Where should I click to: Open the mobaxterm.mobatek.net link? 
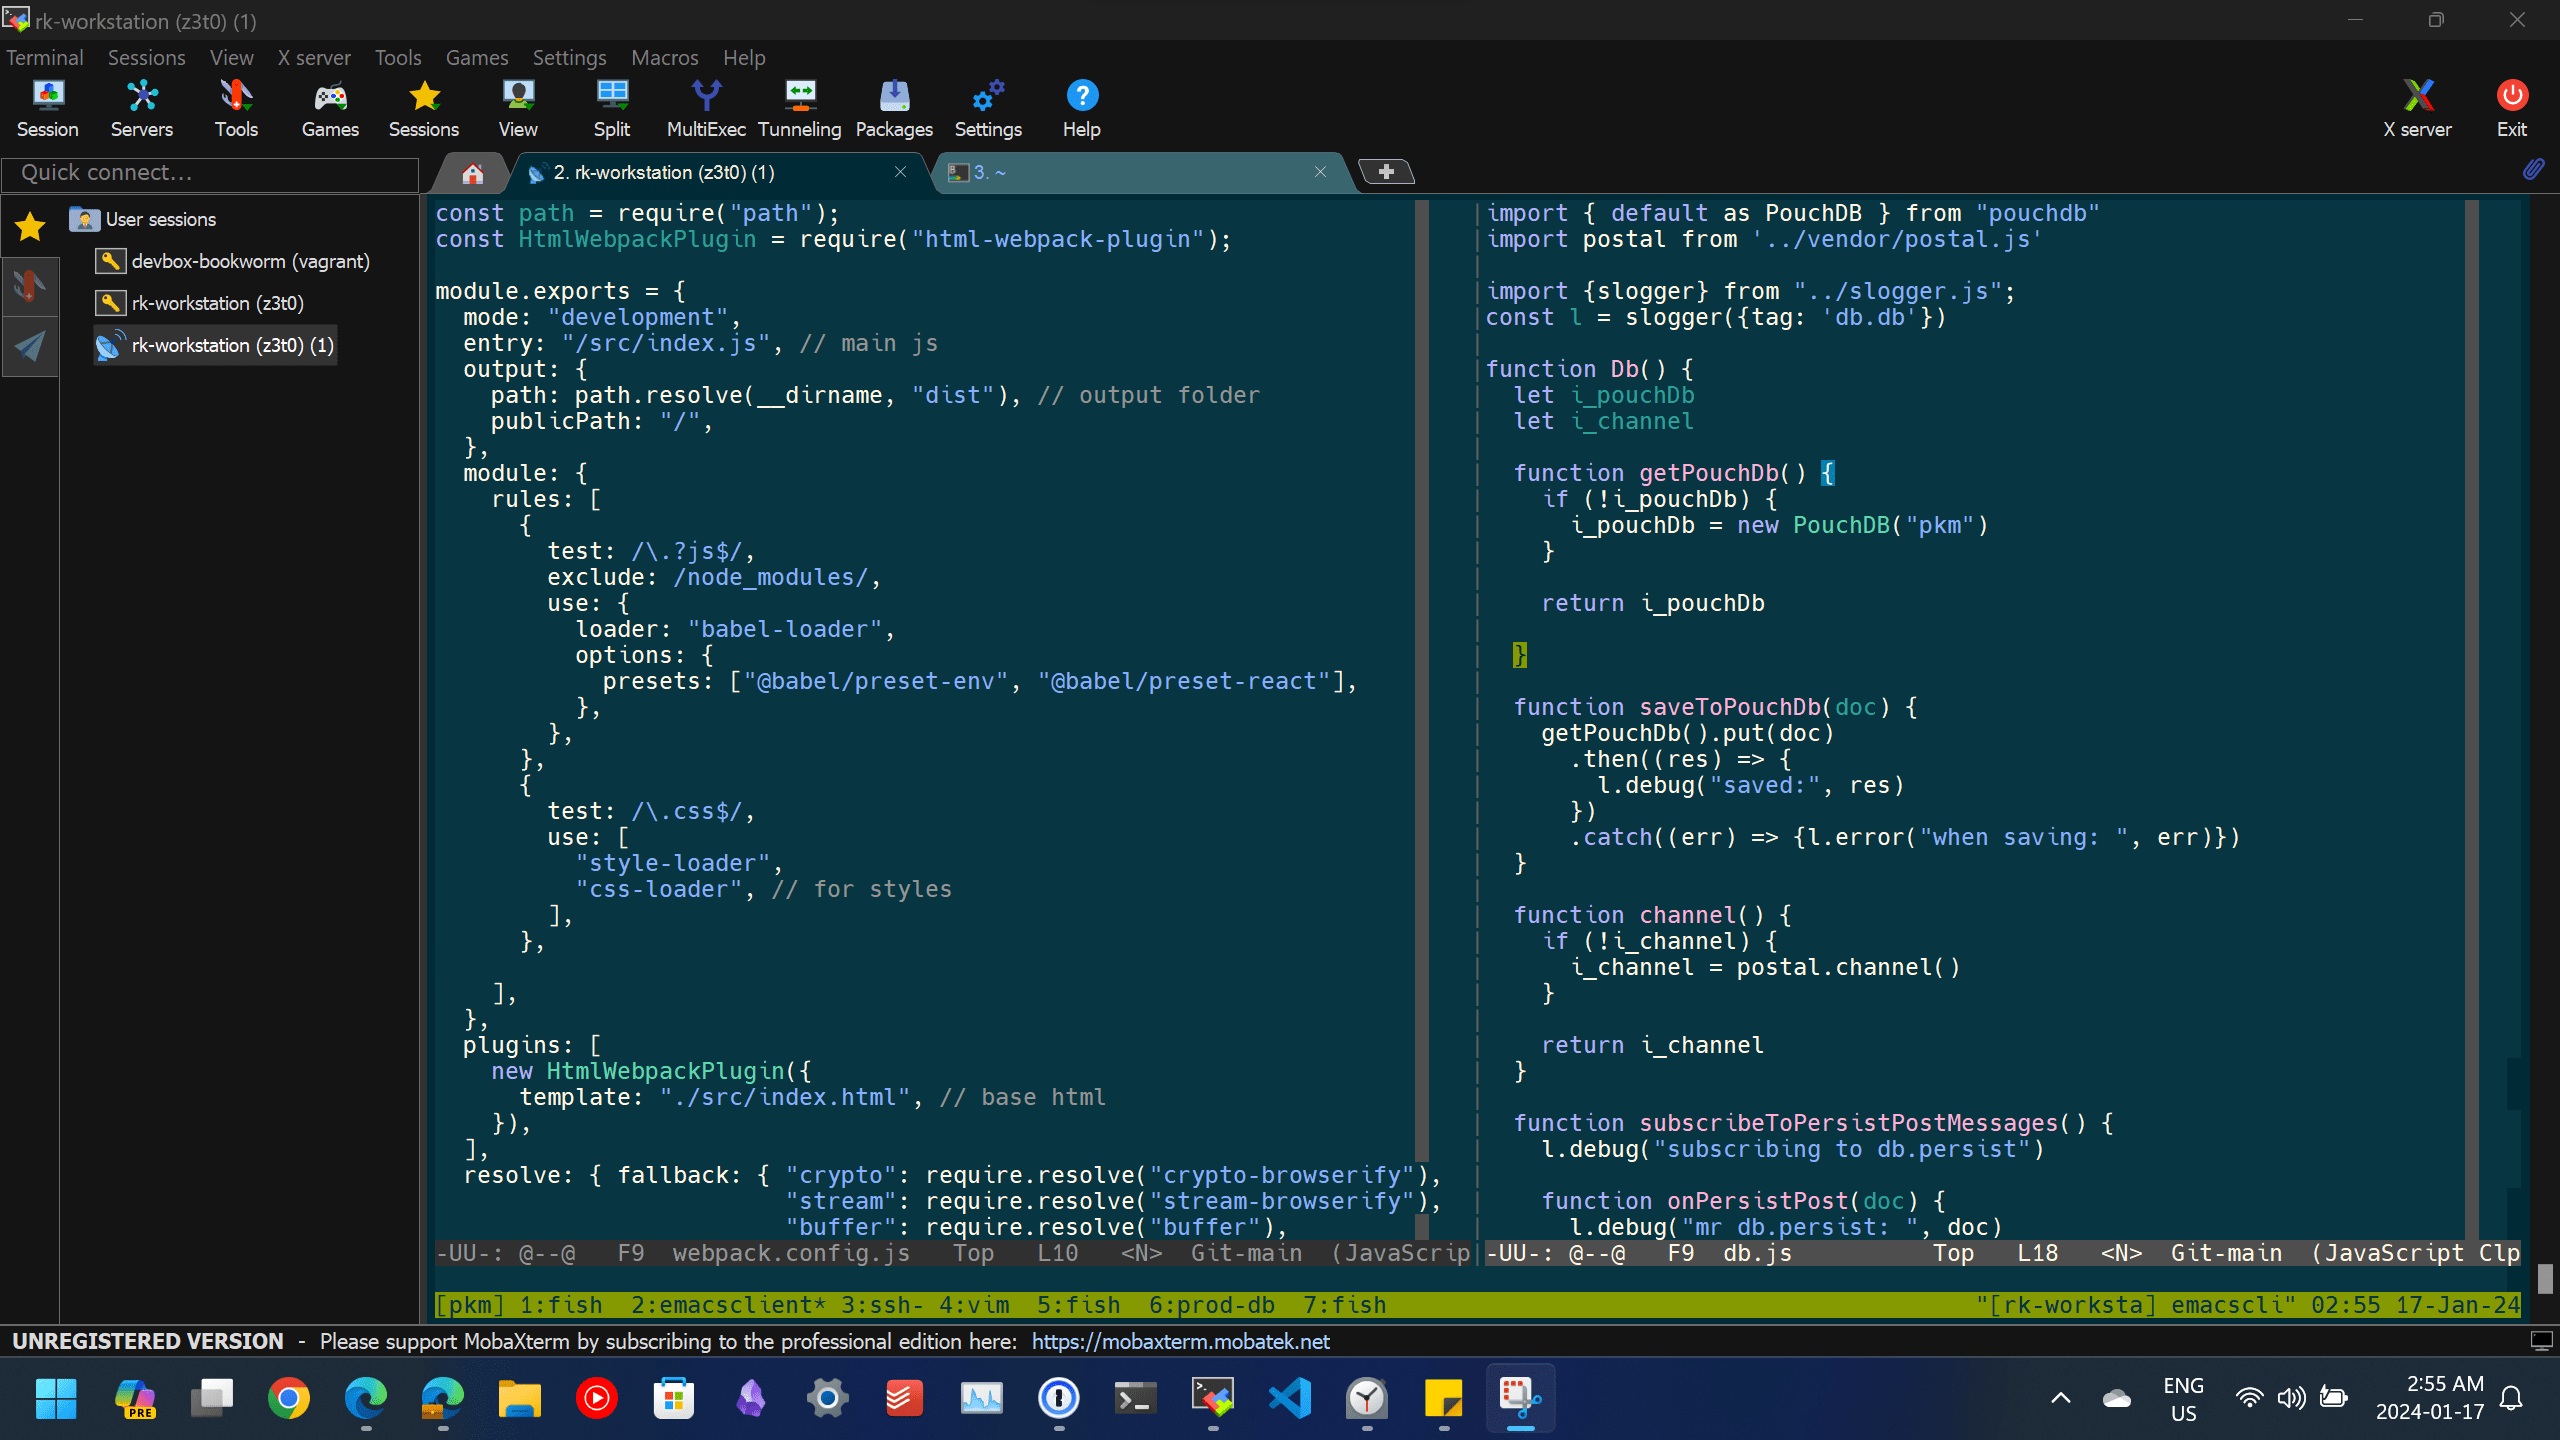1181,1341
